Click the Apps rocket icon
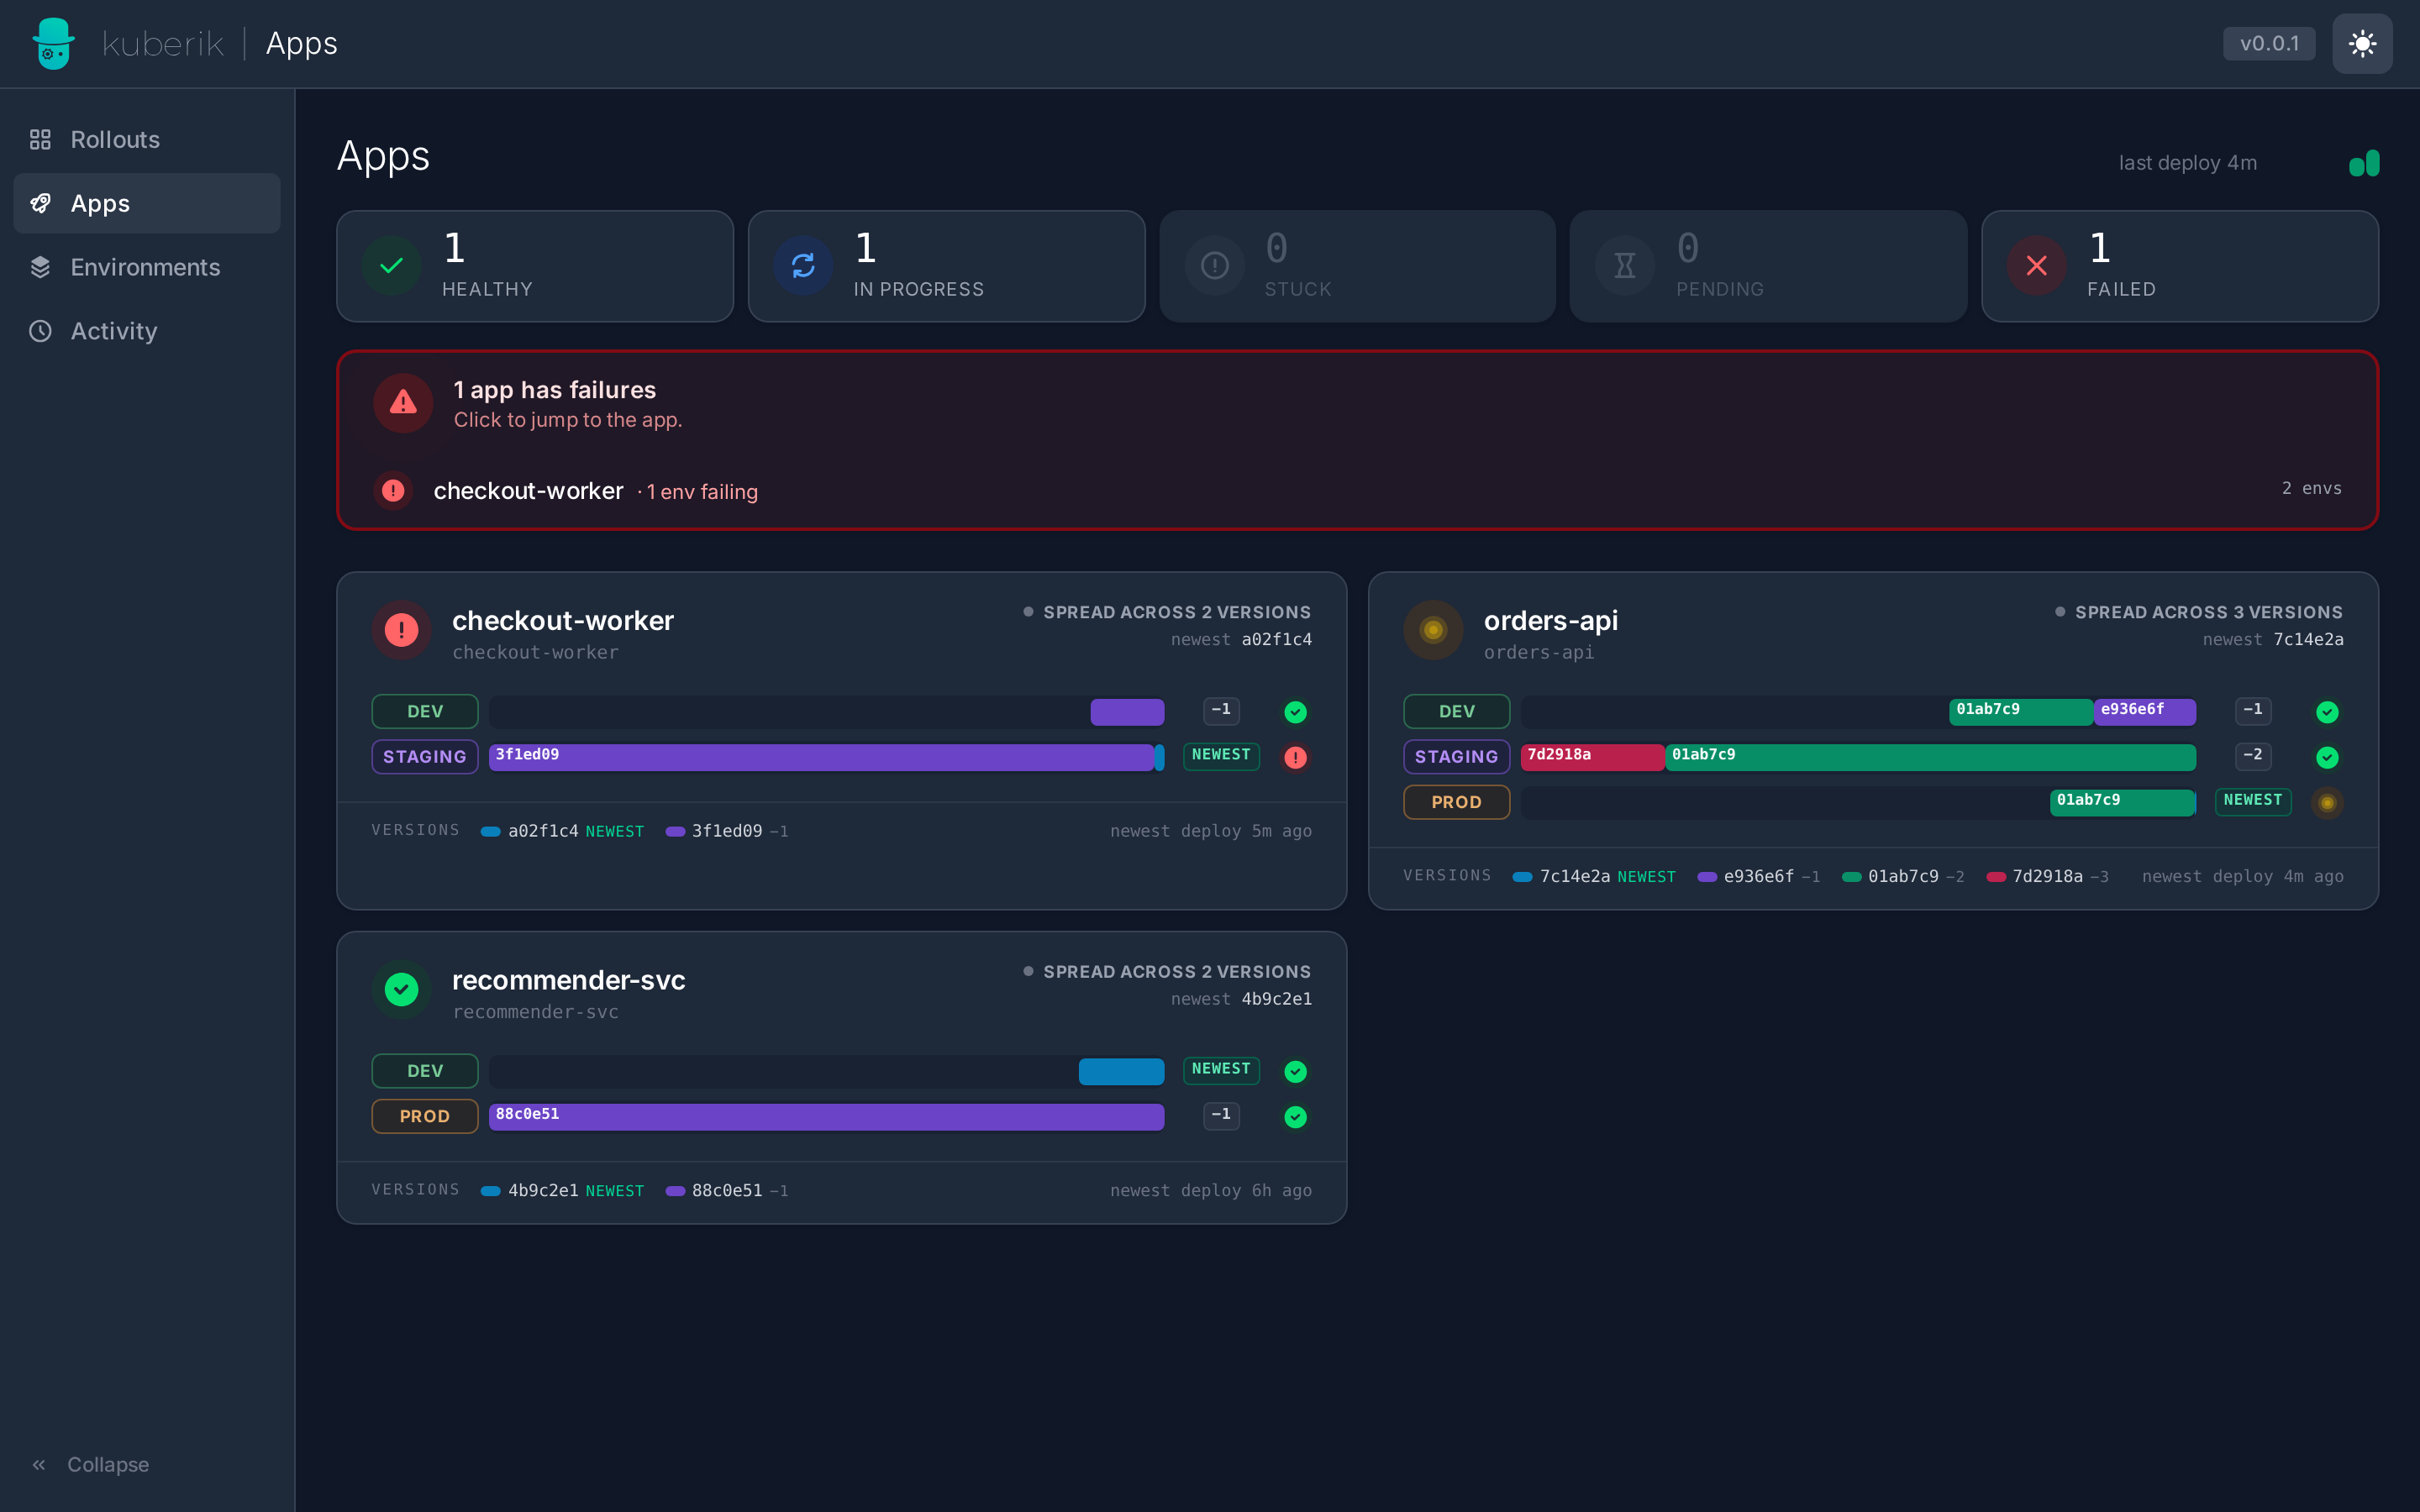The image size is (2420, 1512). click(40, 203)
